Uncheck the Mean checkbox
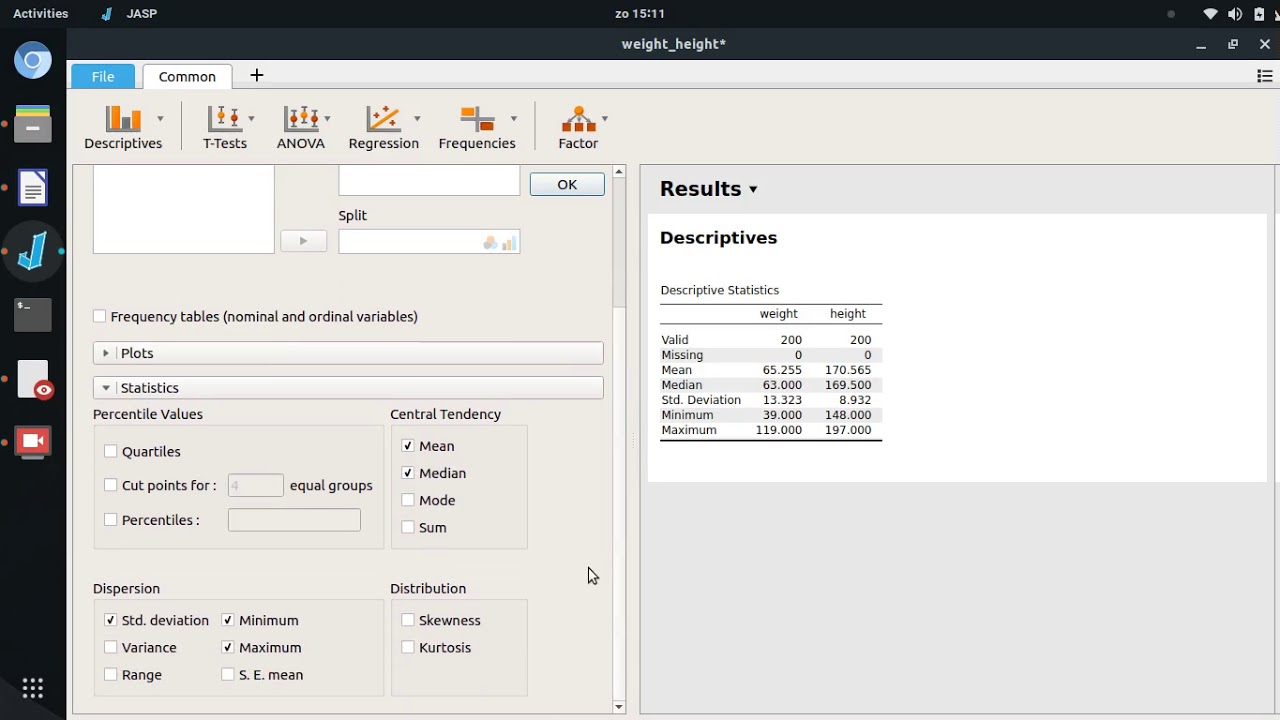The width and height of the screenshot is (1280, 720). (408, 446)
